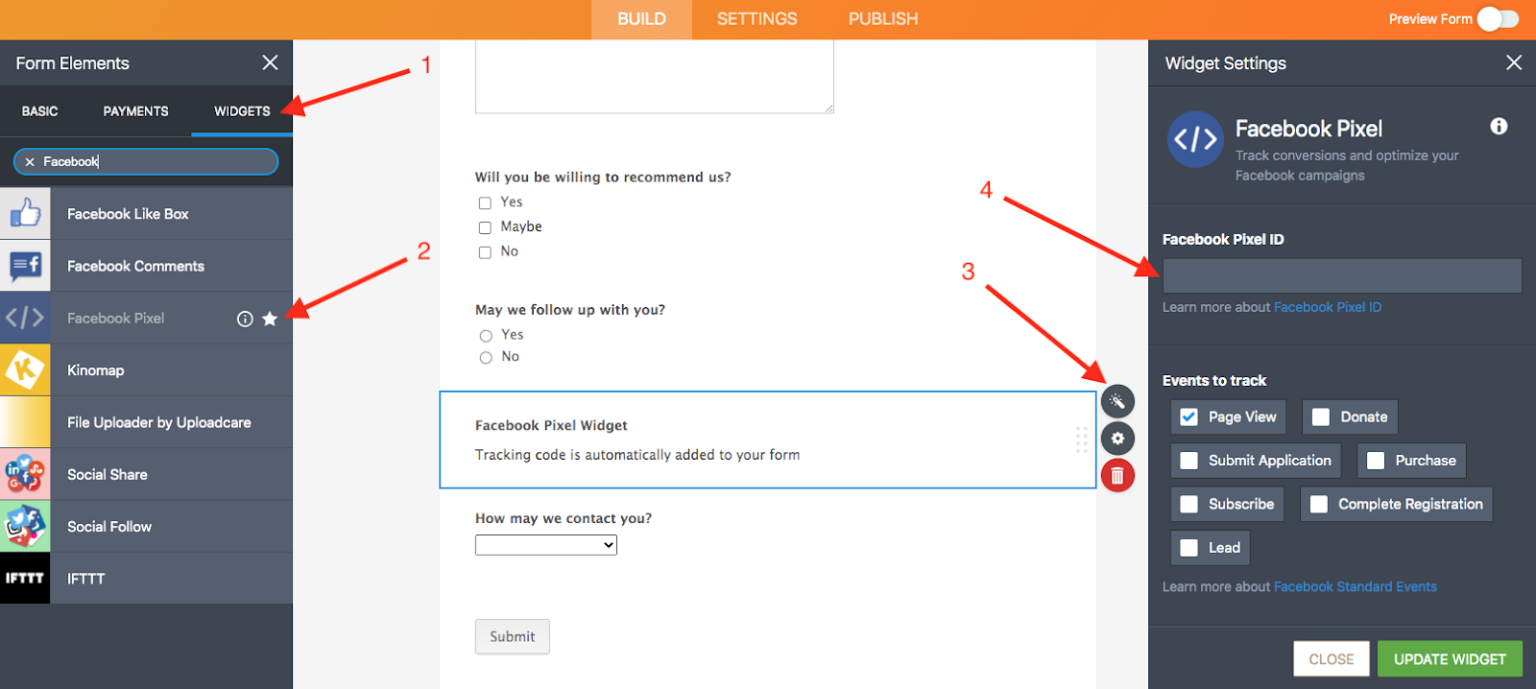Uncheck the Page View event
Image resolution: width=1536 pixels, height=689 pixels.
tap(1189, 416)
